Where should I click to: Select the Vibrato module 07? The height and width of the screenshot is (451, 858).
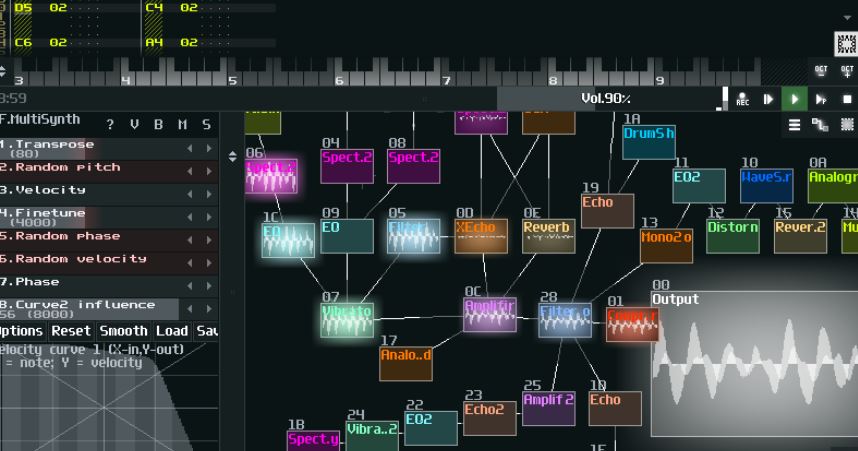(347, 320)
